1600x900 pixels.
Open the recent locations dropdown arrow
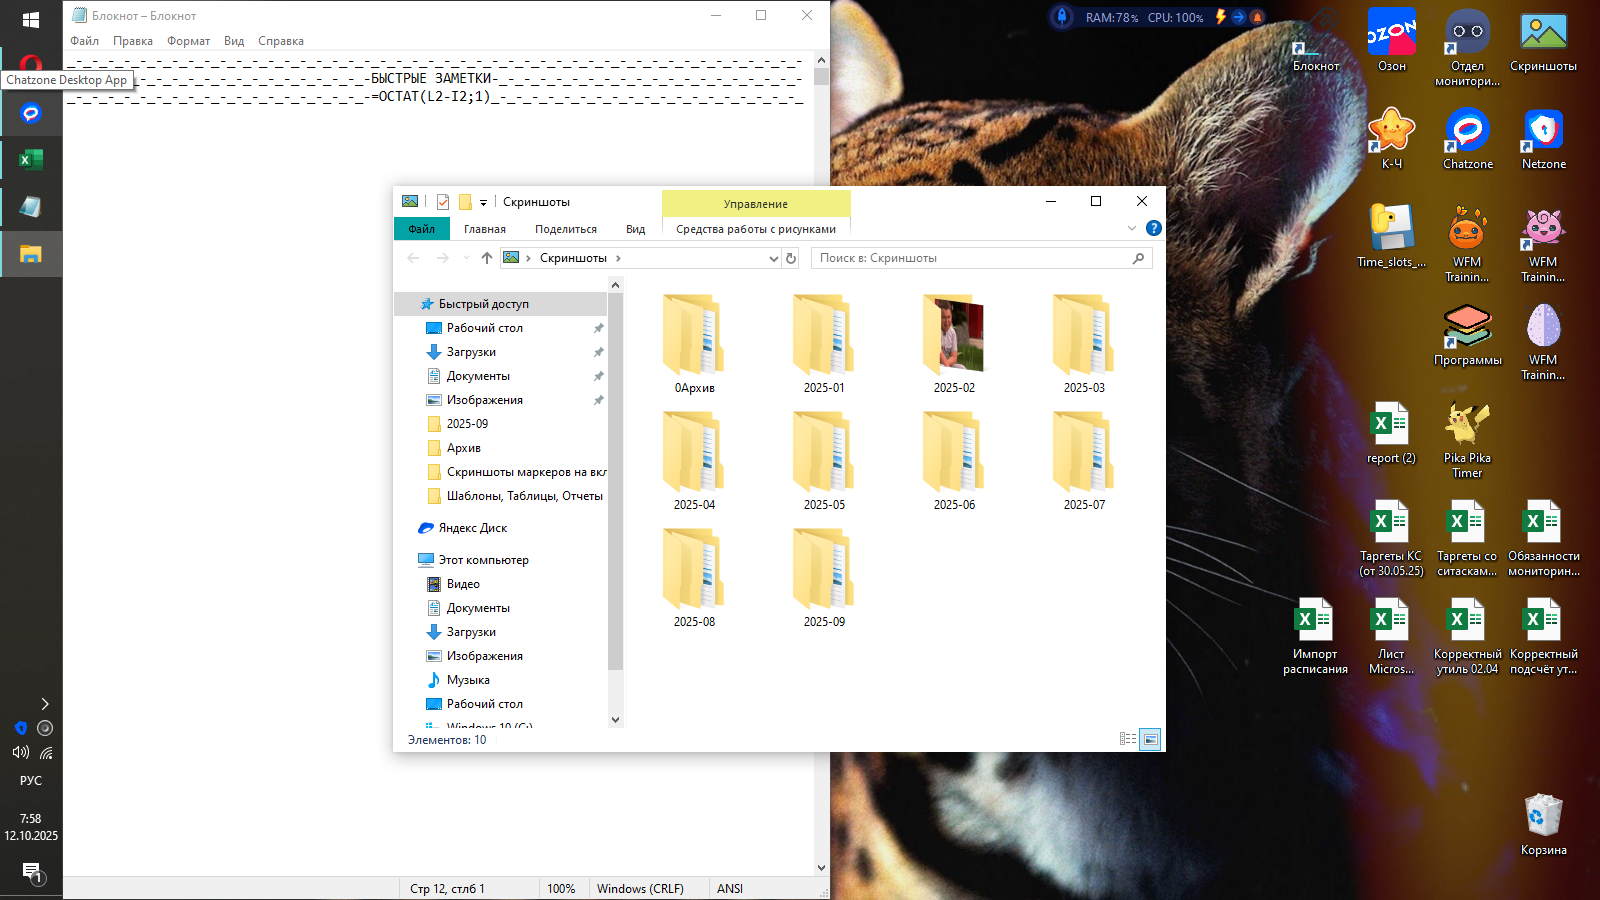coord(466,258)
